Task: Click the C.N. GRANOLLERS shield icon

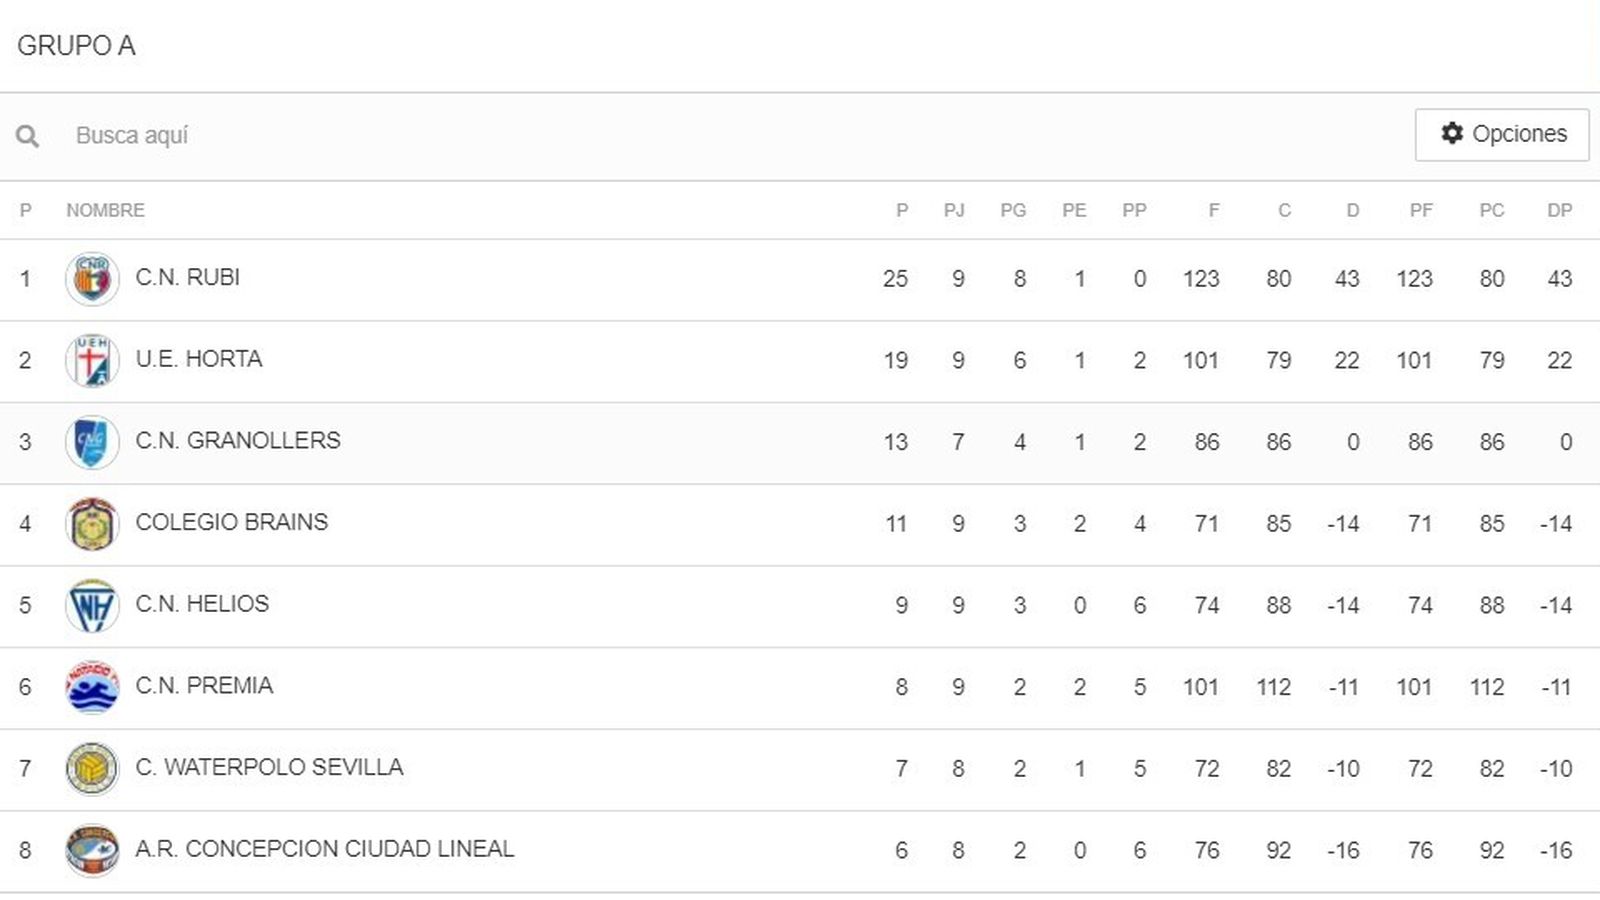Action: pyautogui.click(x=91, y=441)
